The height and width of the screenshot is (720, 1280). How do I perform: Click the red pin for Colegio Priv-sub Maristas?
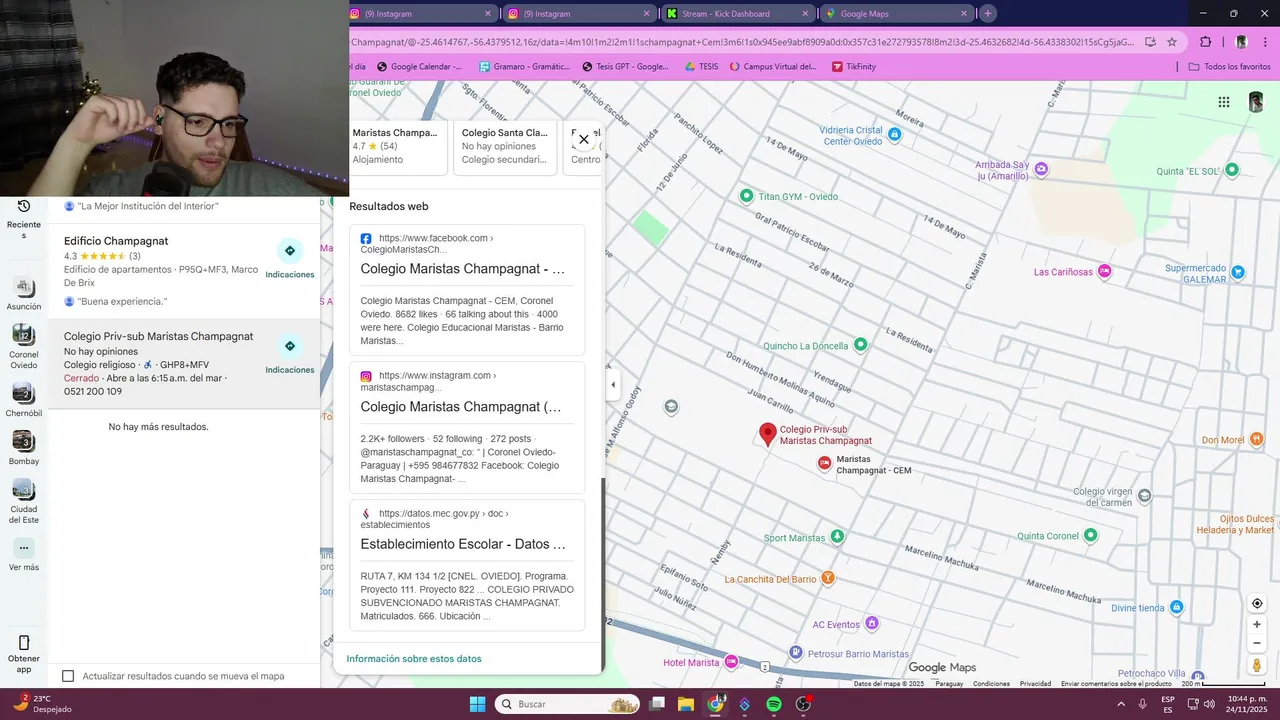[x=768, y=434]
